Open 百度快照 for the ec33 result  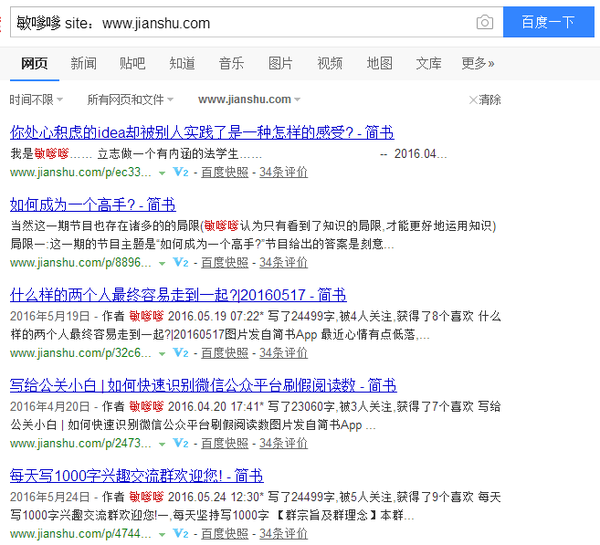225,172
